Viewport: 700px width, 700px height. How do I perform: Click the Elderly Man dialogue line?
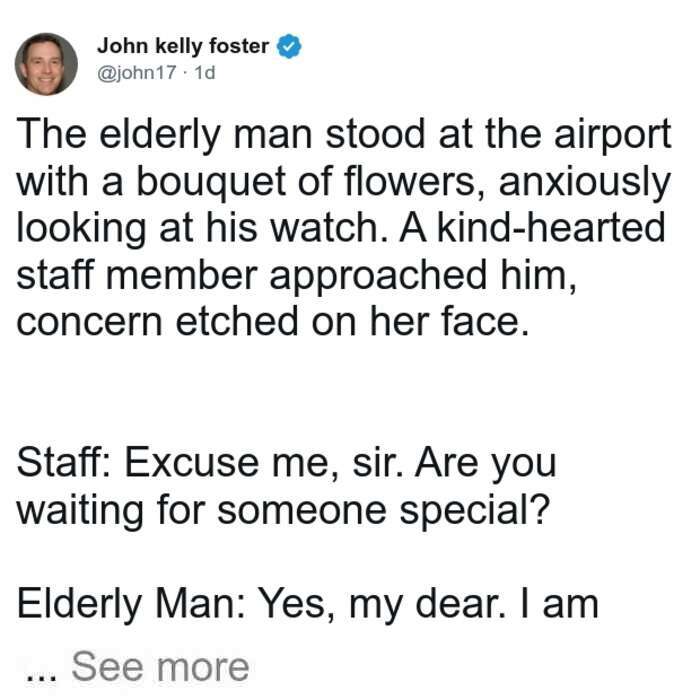pos(308,604)
